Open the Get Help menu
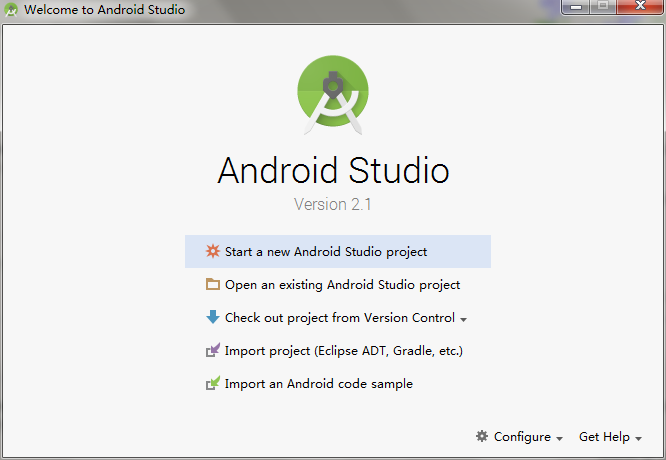 point(610,437)
